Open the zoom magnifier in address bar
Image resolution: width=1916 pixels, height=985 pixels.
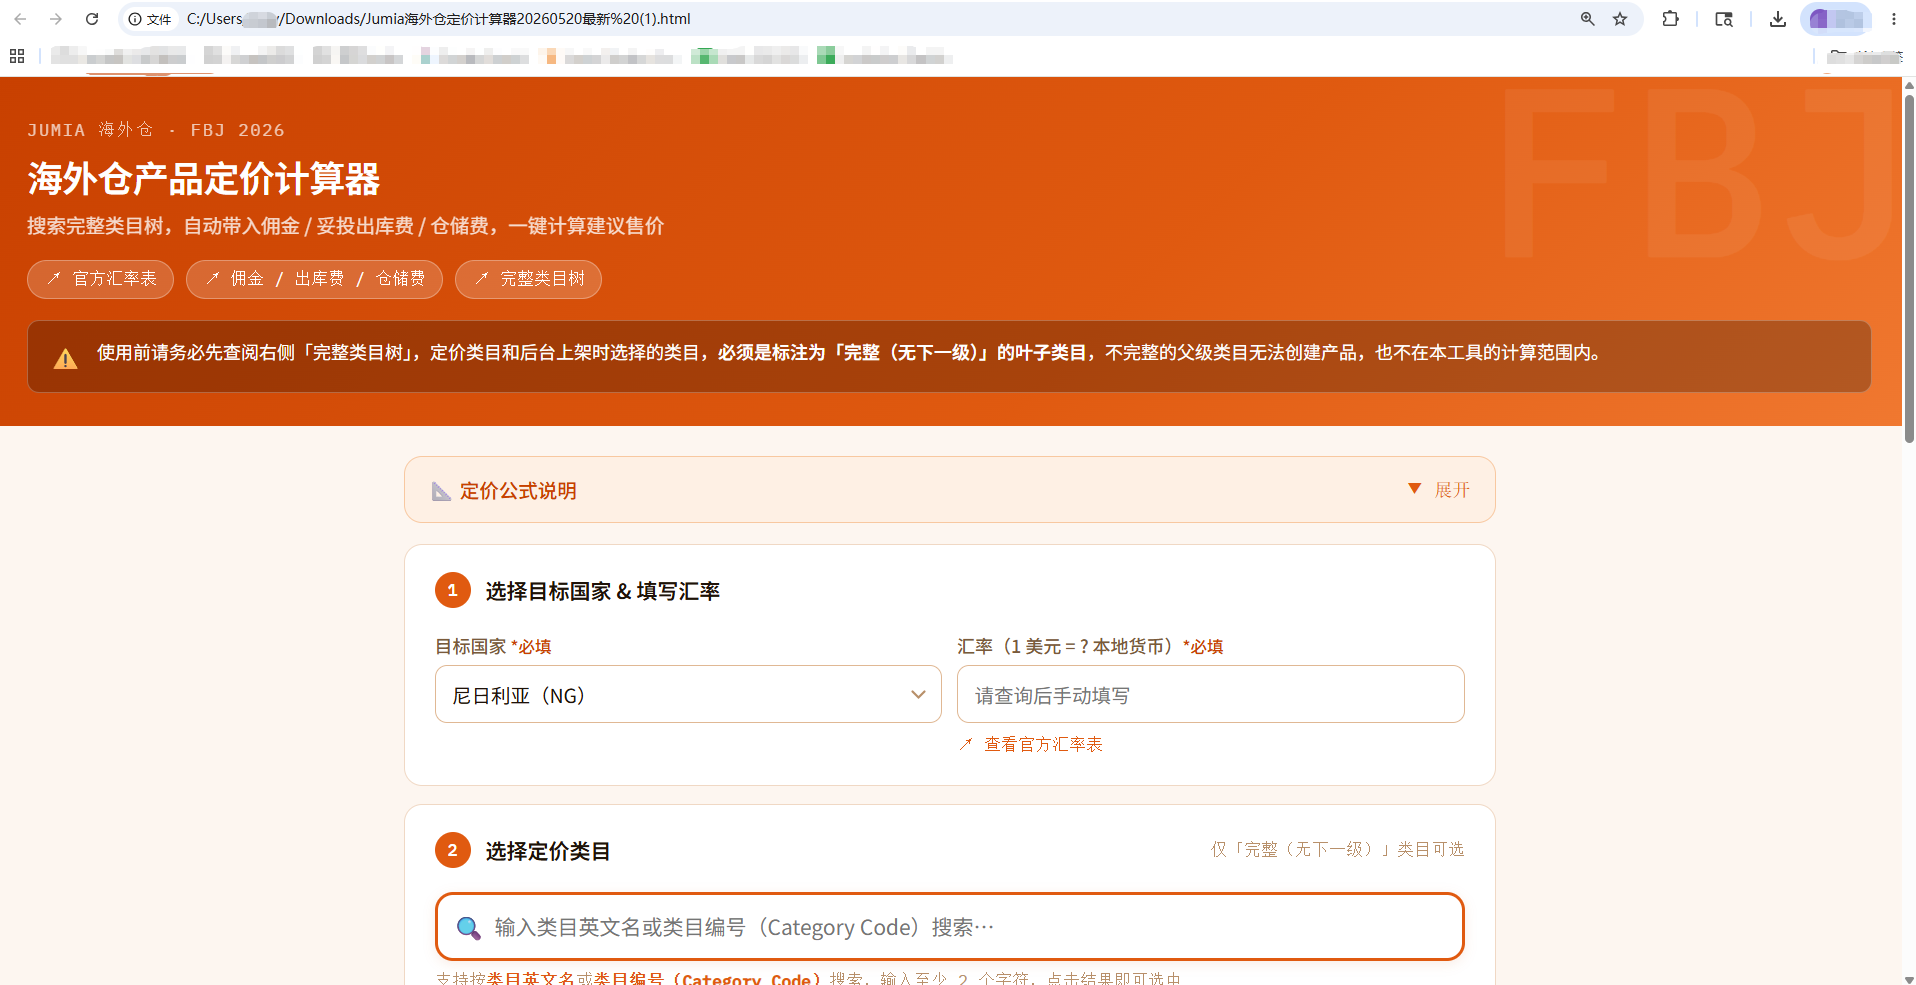(x=1587, y=19)
